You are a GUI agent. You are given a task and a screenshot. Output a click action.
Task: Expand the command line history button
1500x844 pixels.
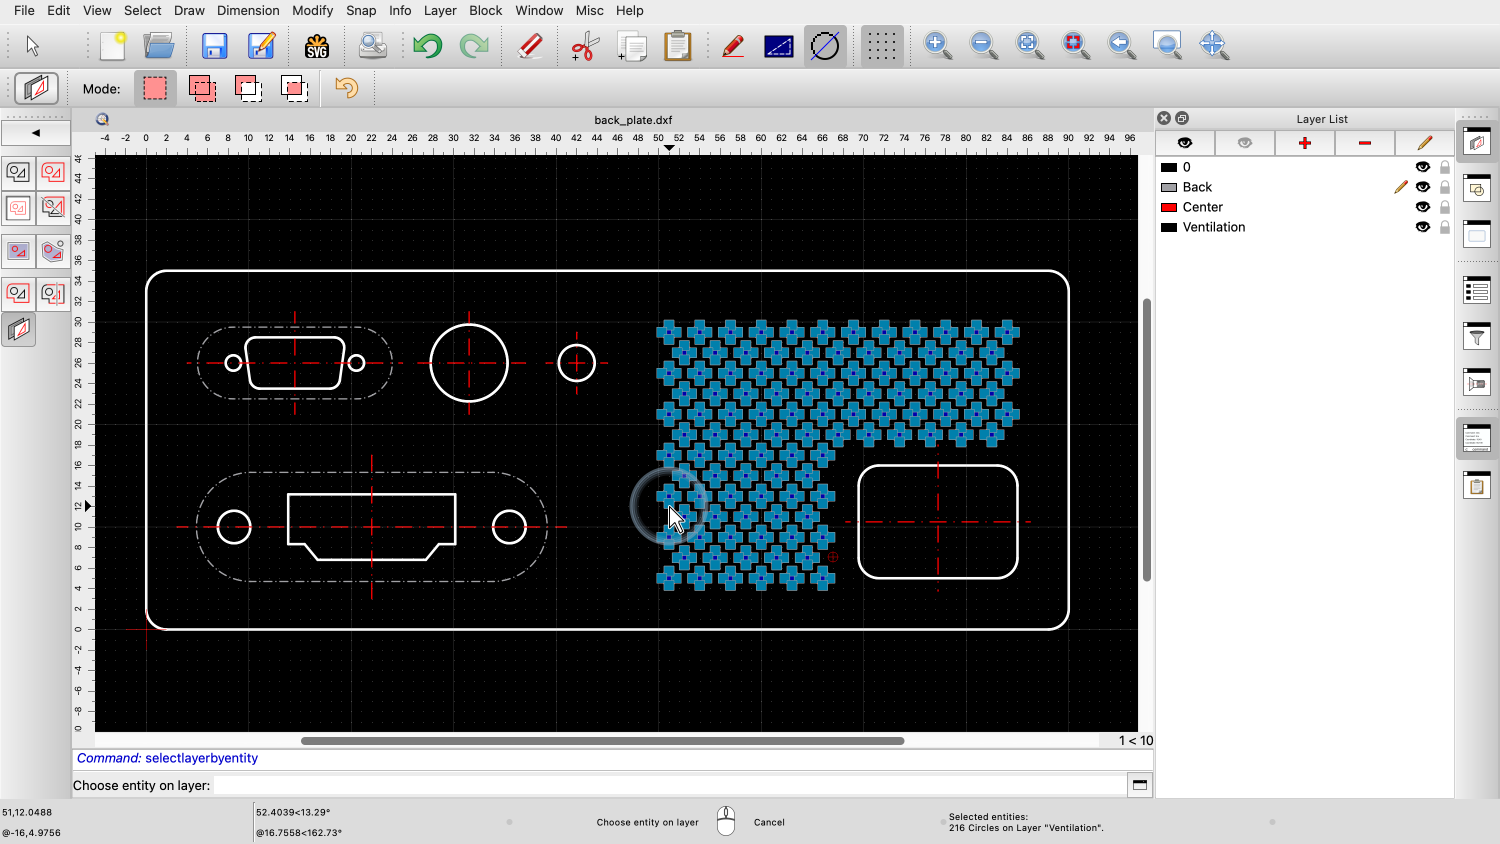click(1139, 785)
